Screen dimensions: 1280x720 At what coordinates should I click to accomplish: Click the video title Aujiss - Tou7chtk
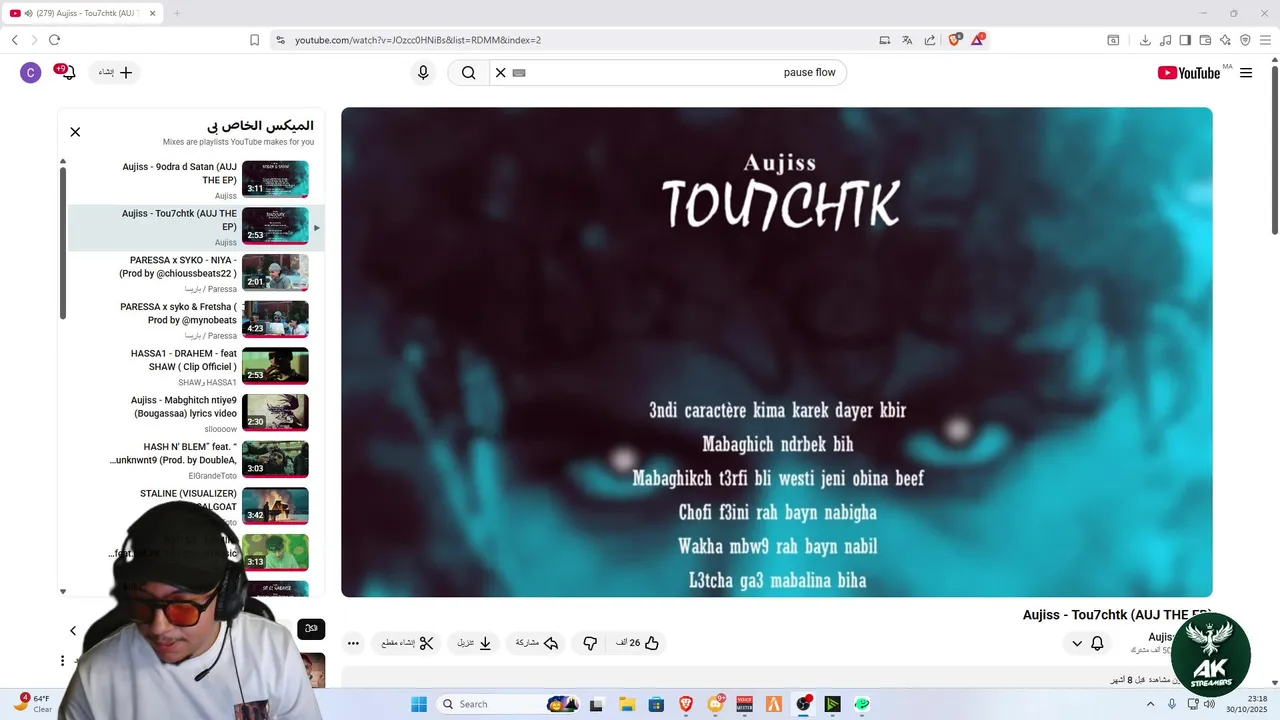1117,615
